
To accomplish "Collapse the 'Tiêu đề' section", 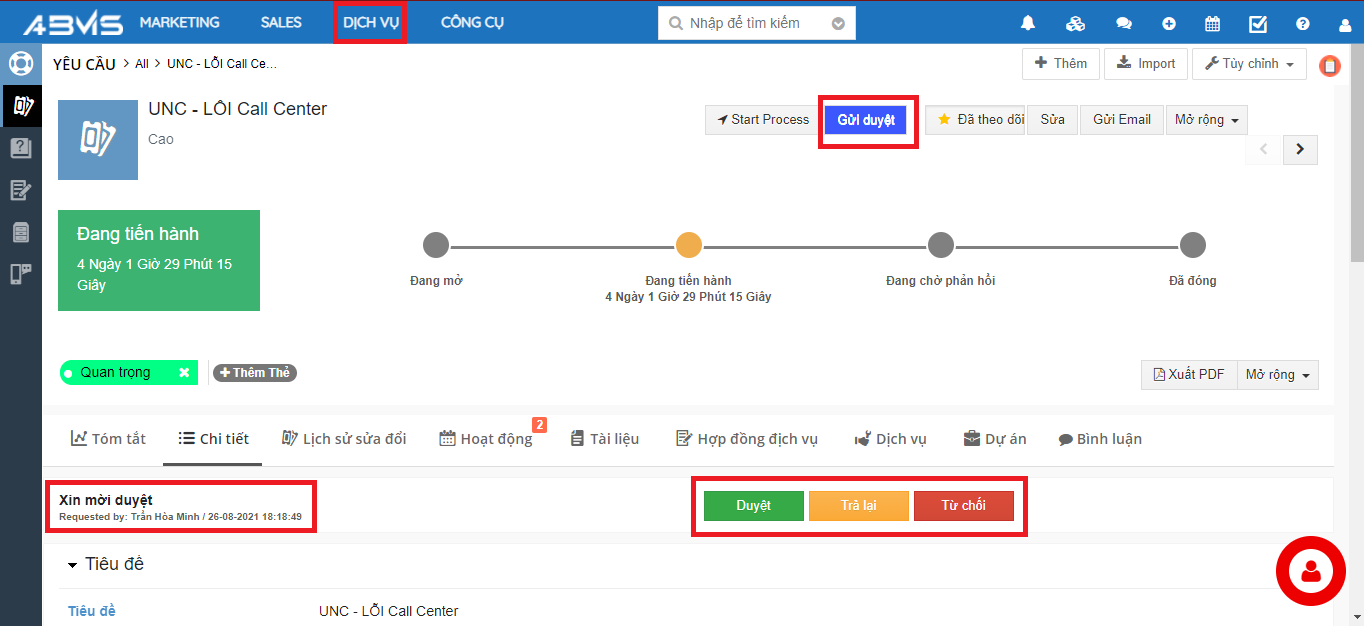I will tap(73, 565).
